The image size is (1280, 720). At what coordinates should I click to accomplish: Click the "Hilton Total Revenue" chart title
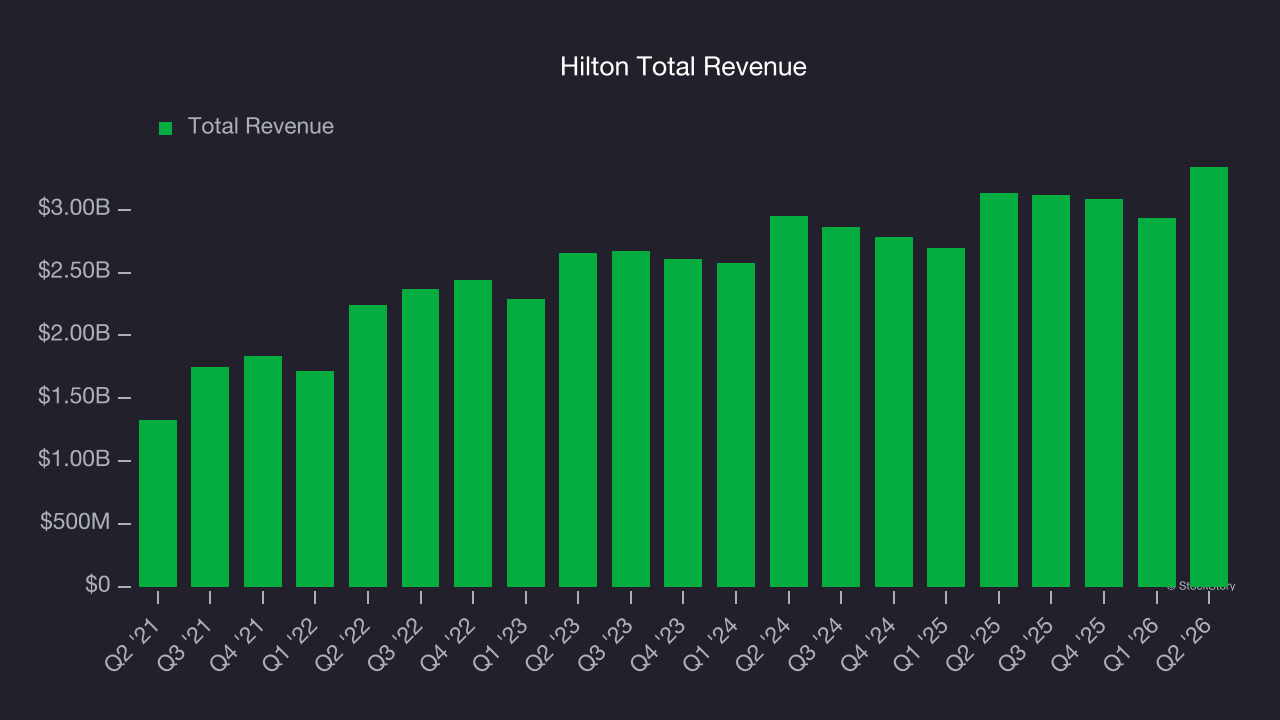(x=683, y=67)
